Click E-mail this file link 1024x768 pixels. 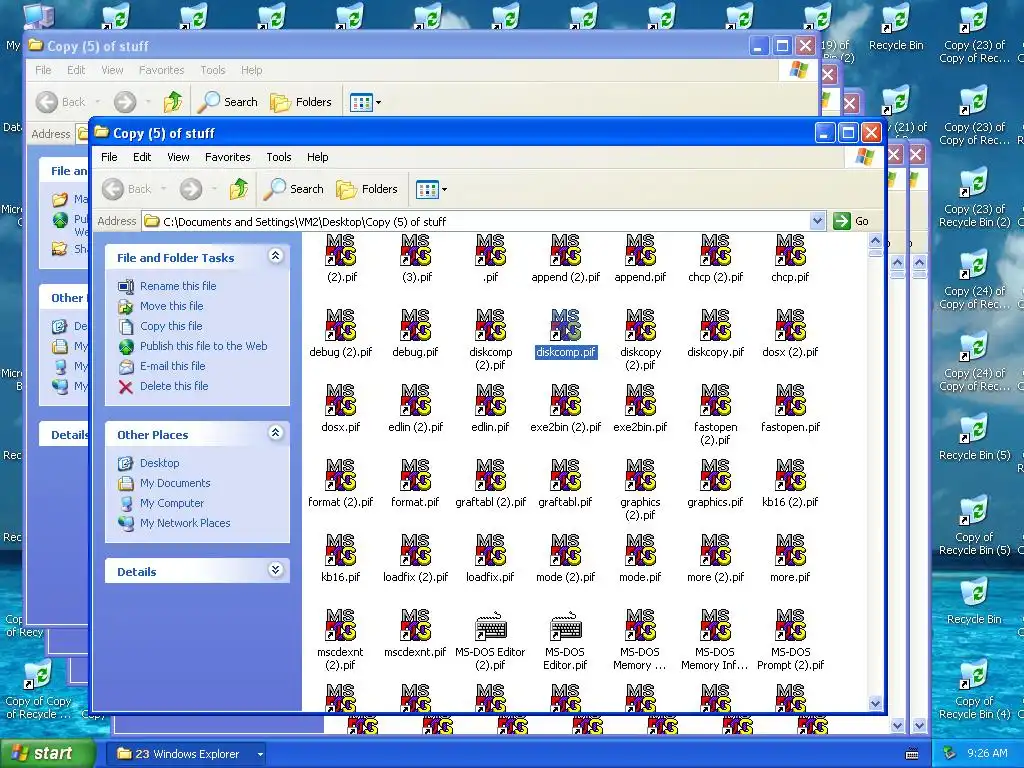click(x=172, y=366)
